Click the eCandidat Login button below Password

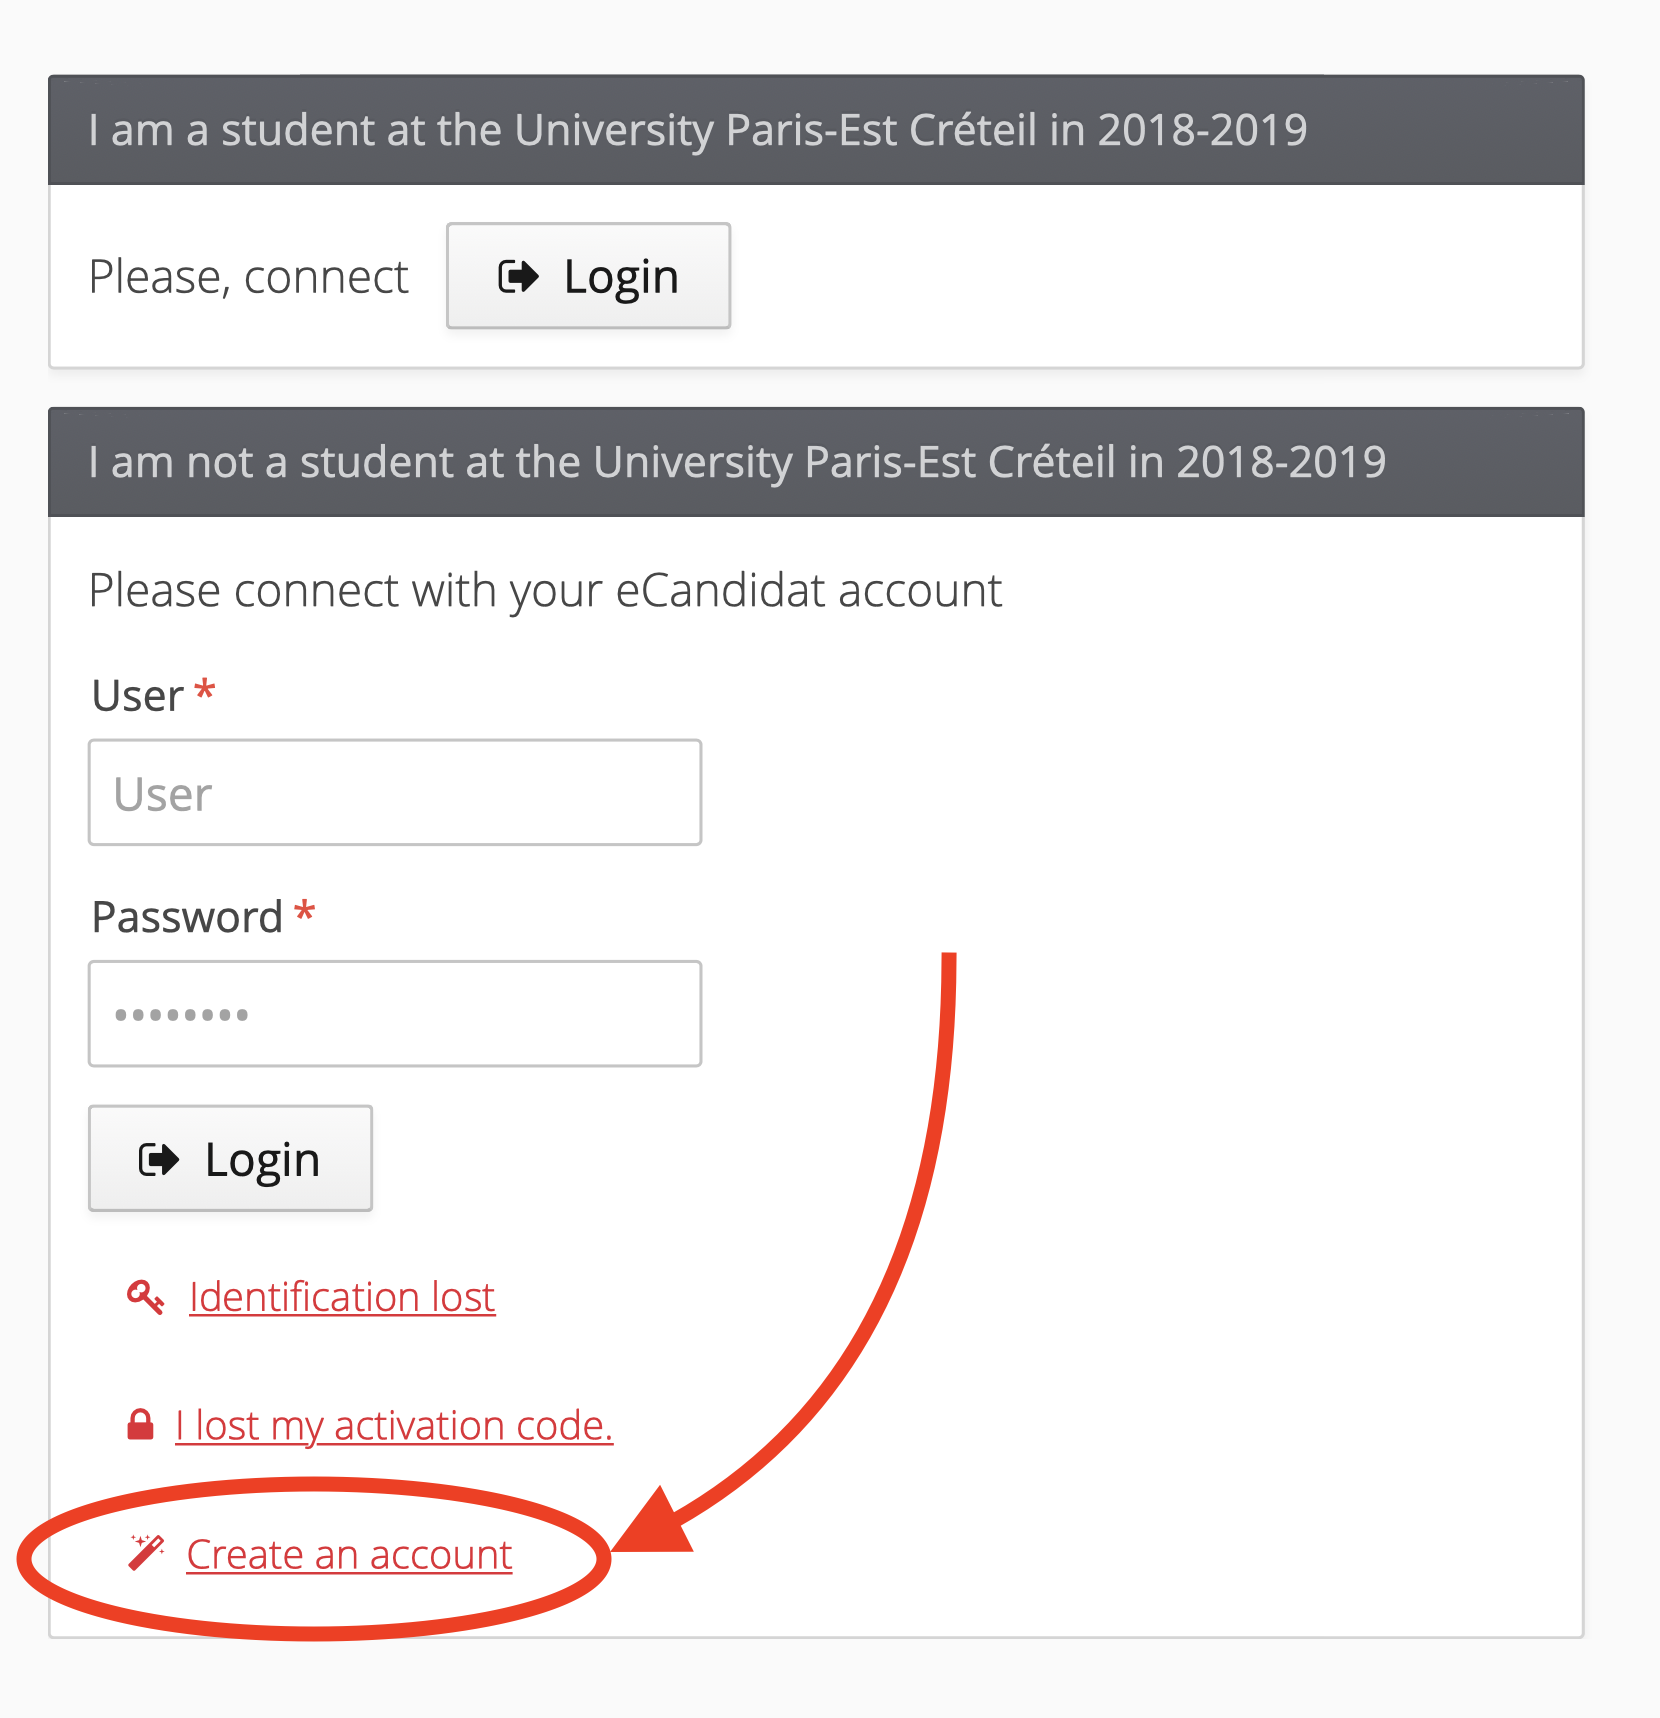point(230,1159)
